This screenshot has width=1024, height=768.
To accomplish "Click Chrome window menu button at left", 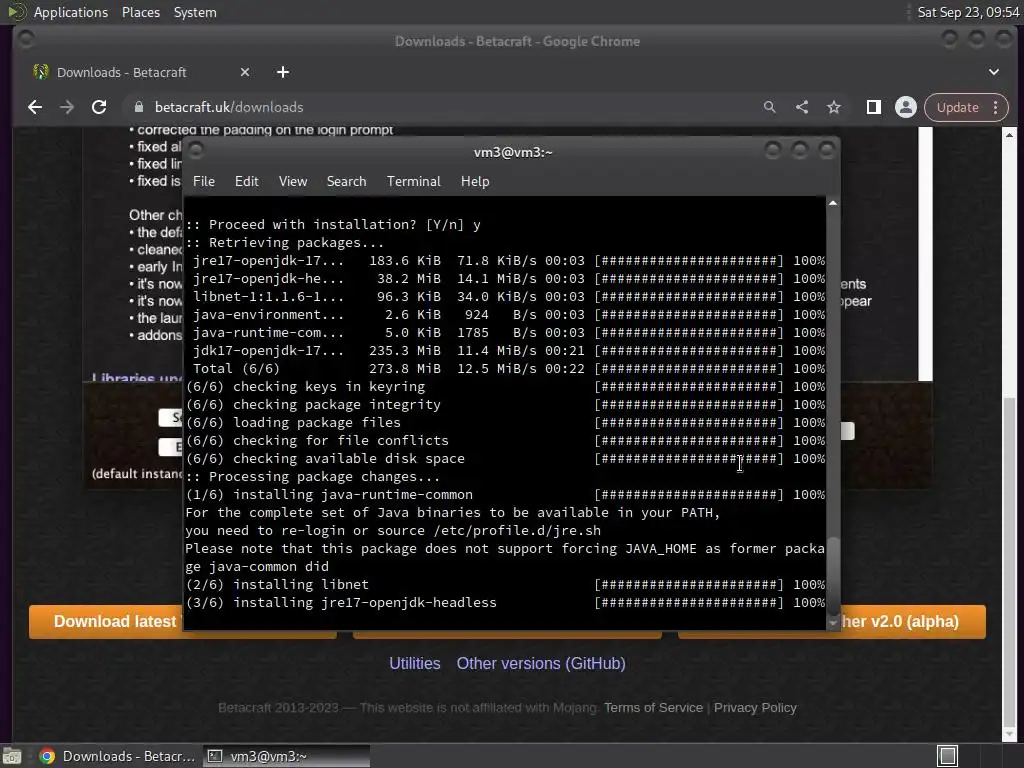I will pos(26,40).
